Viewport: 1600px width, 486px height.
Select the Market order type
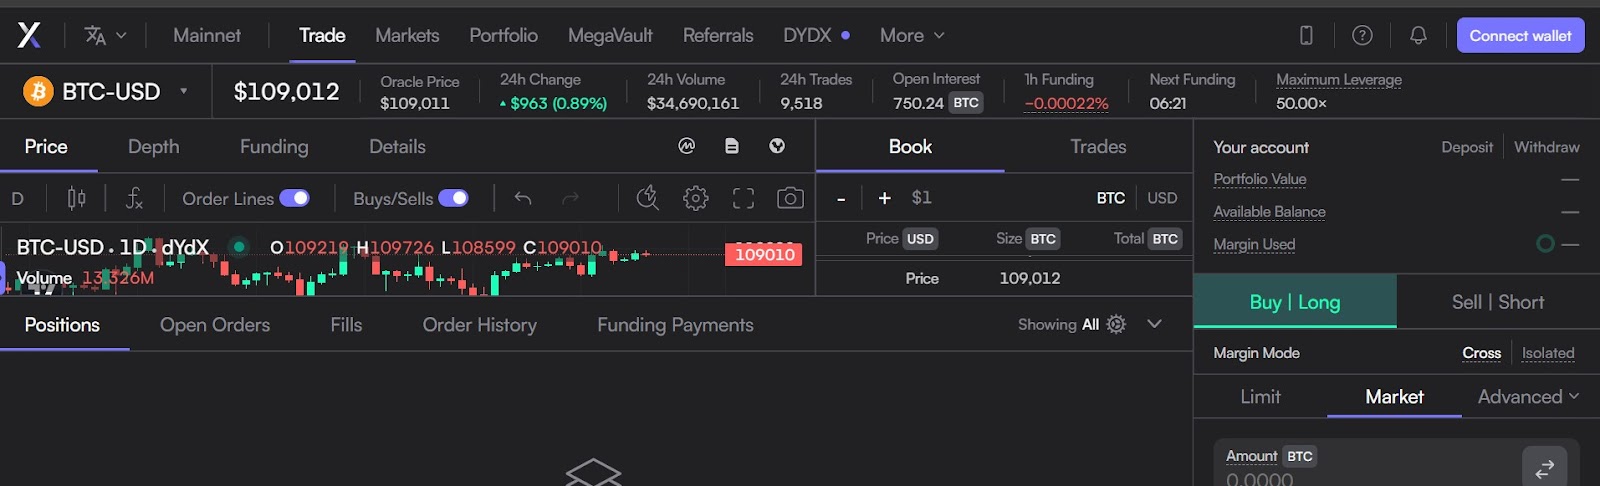(x=1394, y=397)
